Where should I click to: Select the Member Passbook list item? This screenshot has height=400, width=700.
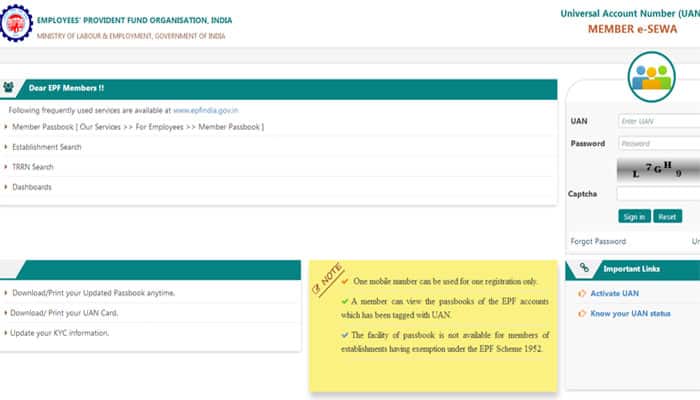[x=138, y=127]
